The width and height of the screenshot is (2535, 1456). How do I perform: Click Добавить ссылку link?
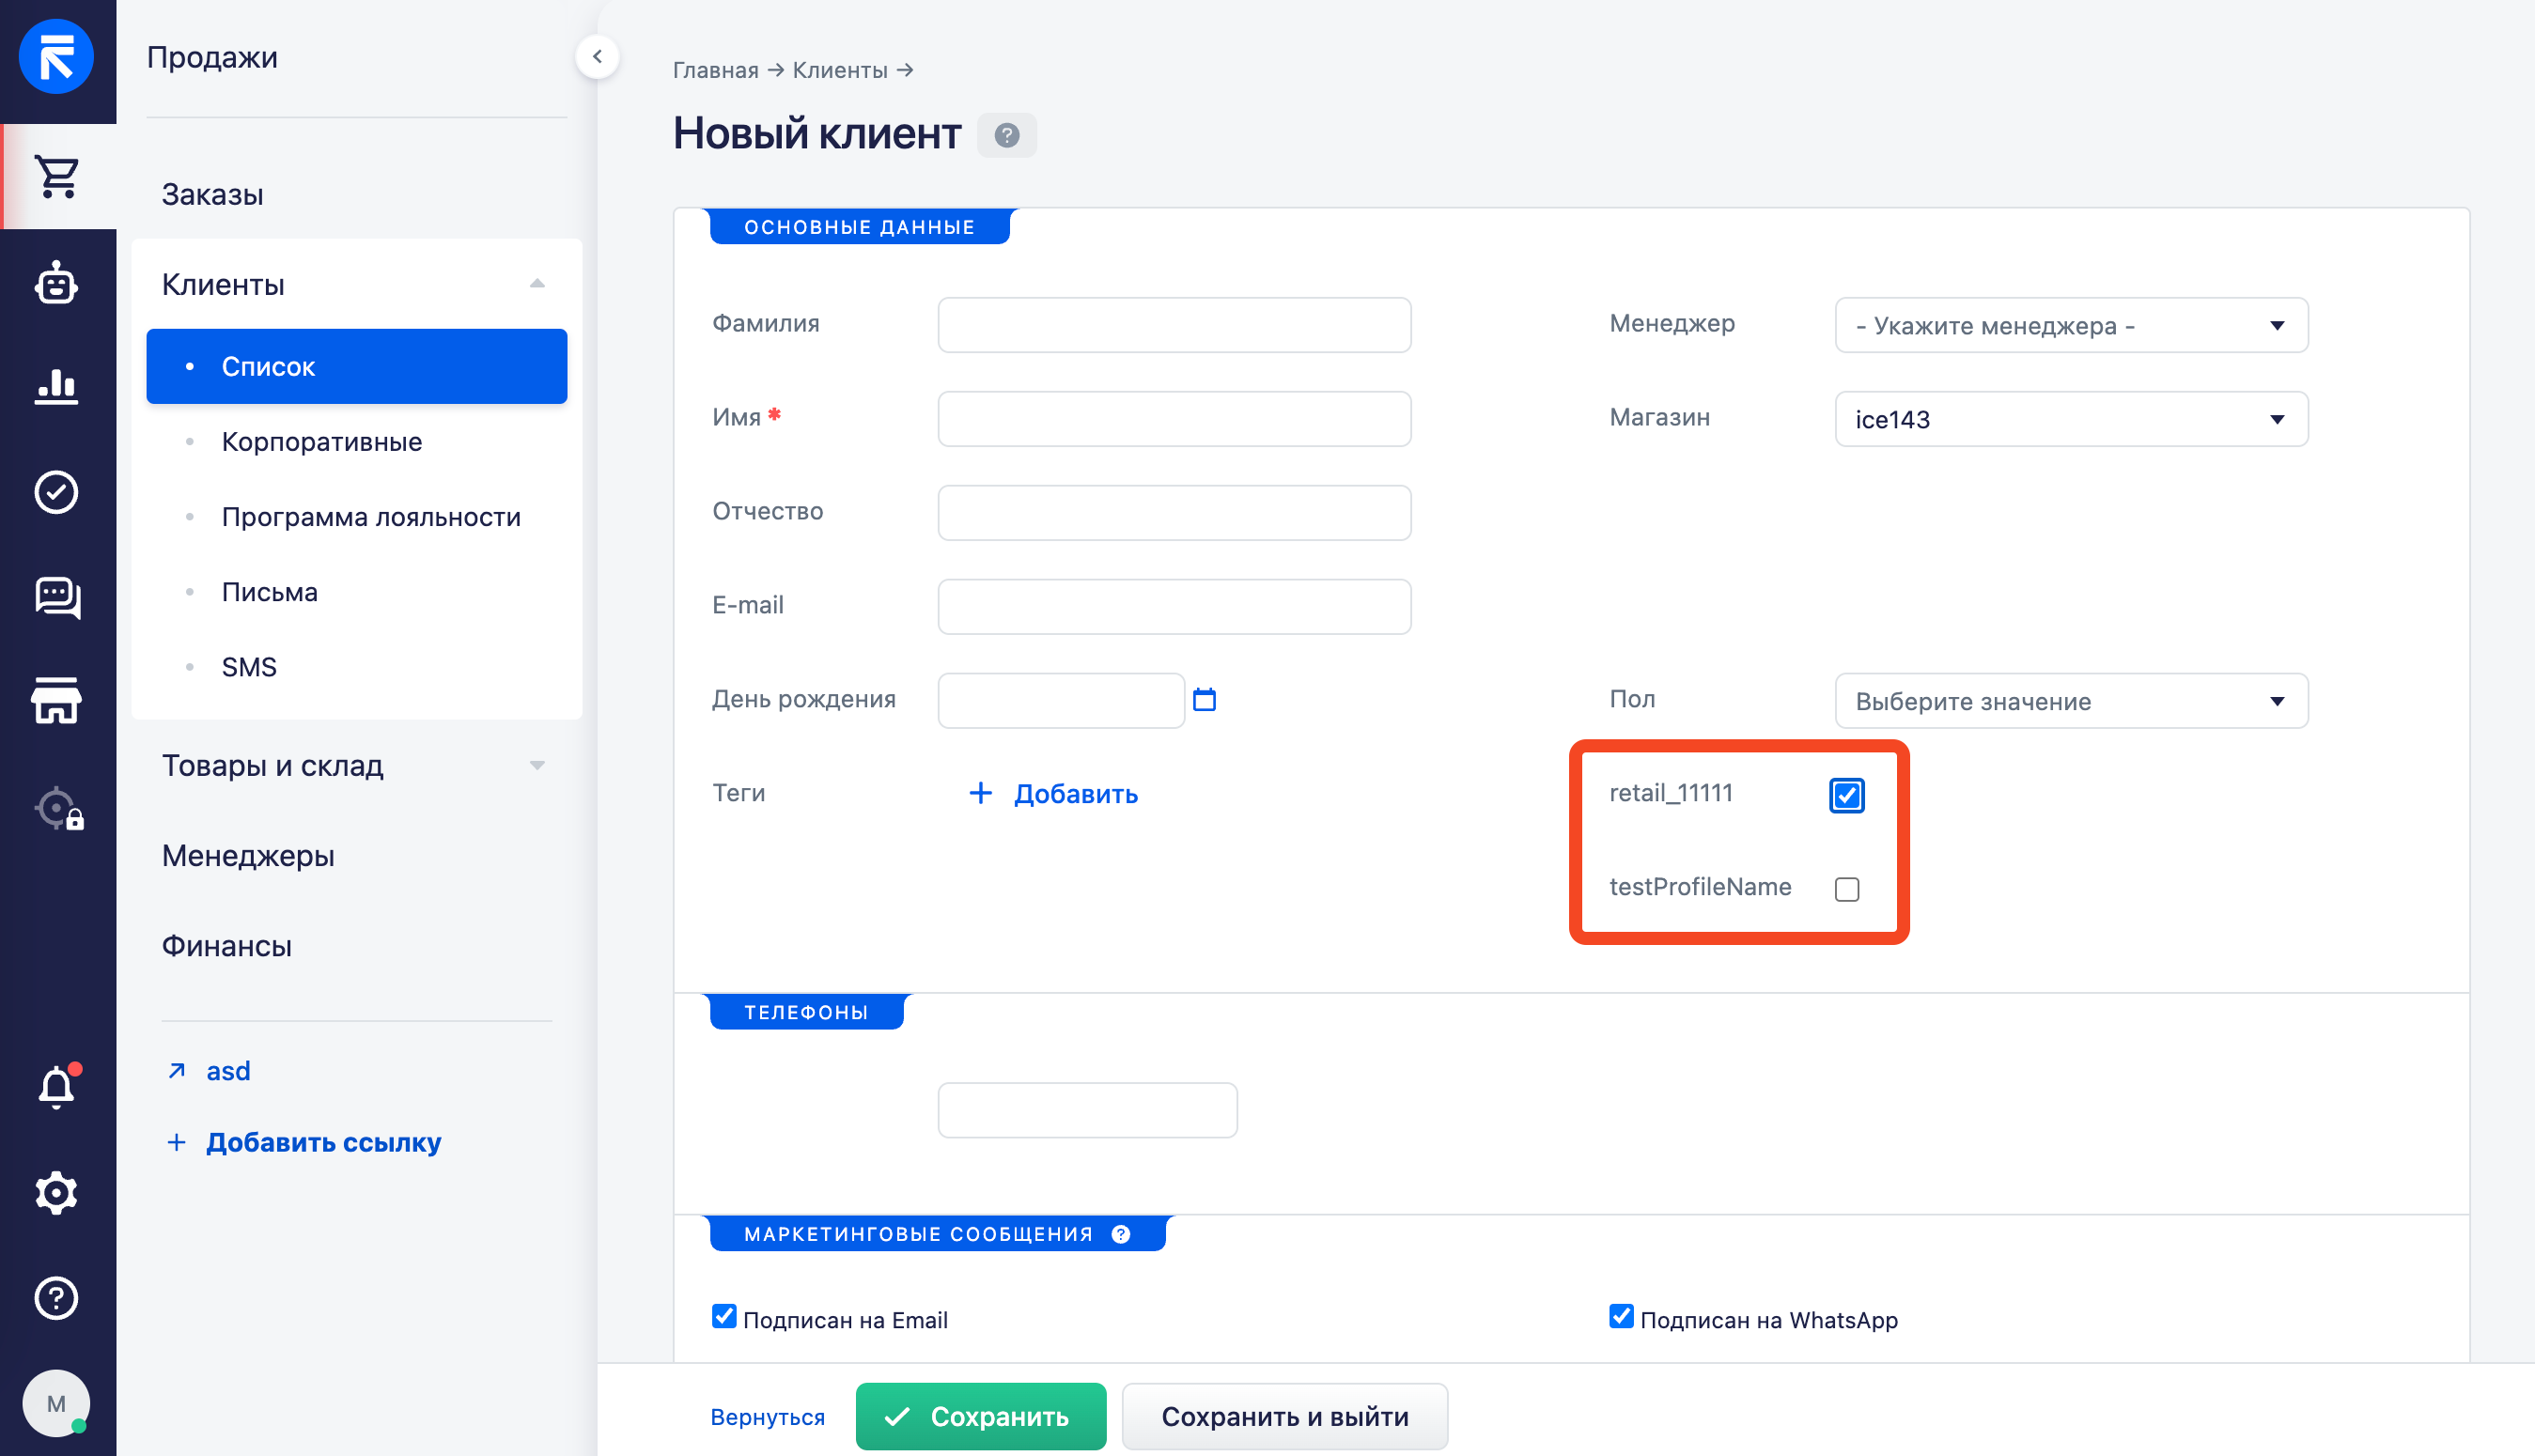coord(322,1142)
